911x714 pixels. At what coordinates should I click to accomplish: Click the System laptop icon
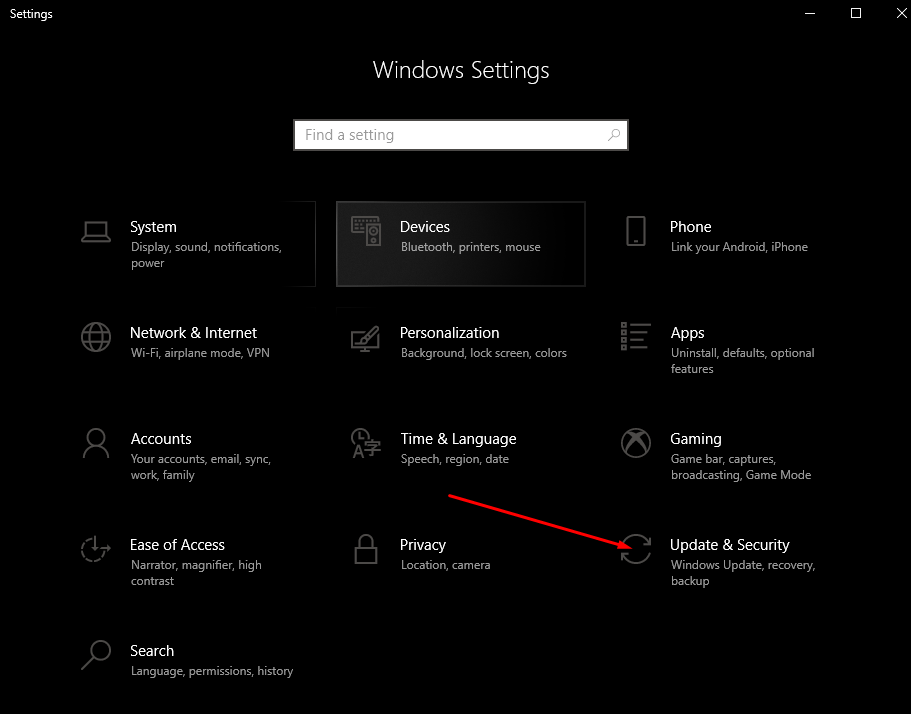coord(96,232)
